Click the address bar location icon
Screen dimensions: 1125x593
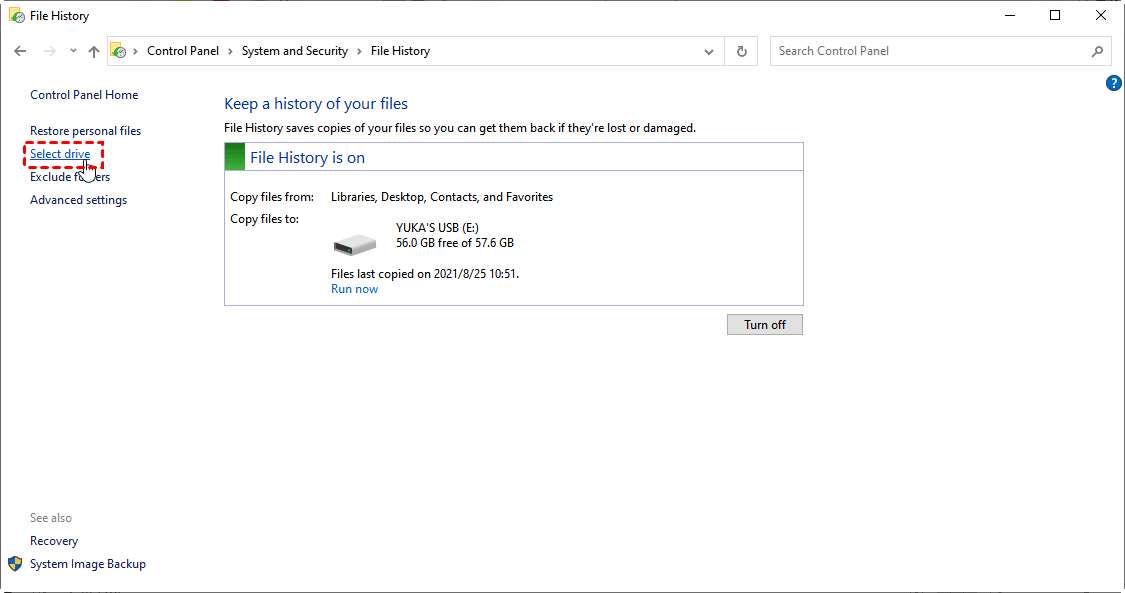coord(118,51)
